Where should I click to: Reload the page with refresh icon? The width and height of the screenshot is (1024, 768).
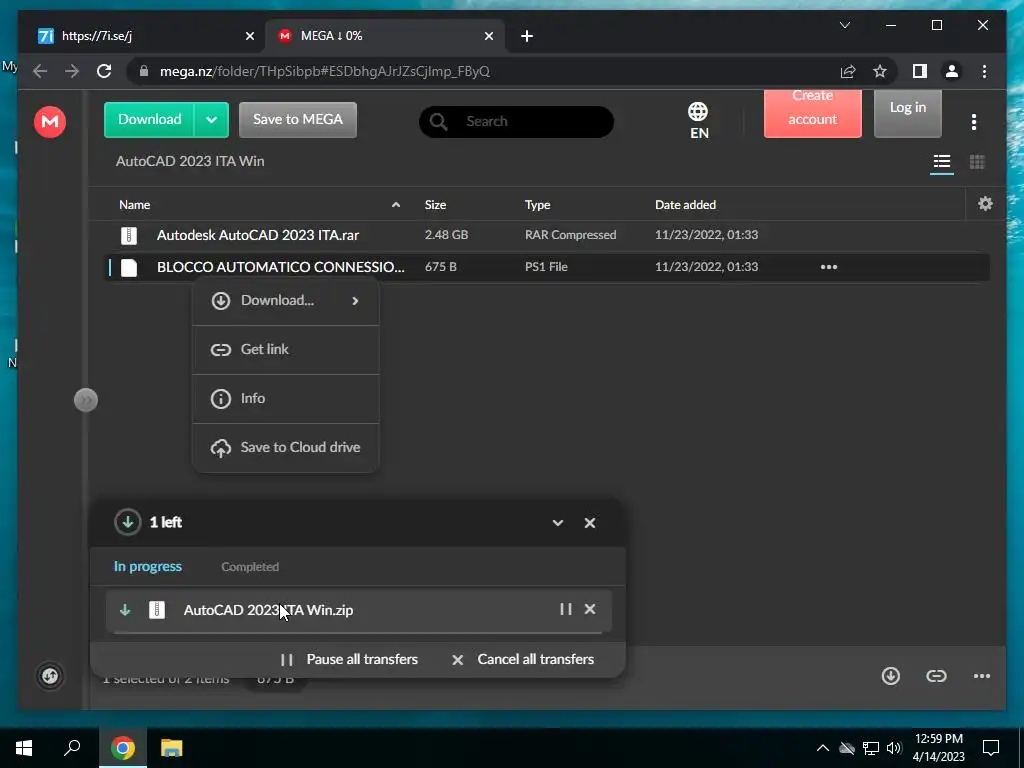pyautogui.click(x=104, y=71)
